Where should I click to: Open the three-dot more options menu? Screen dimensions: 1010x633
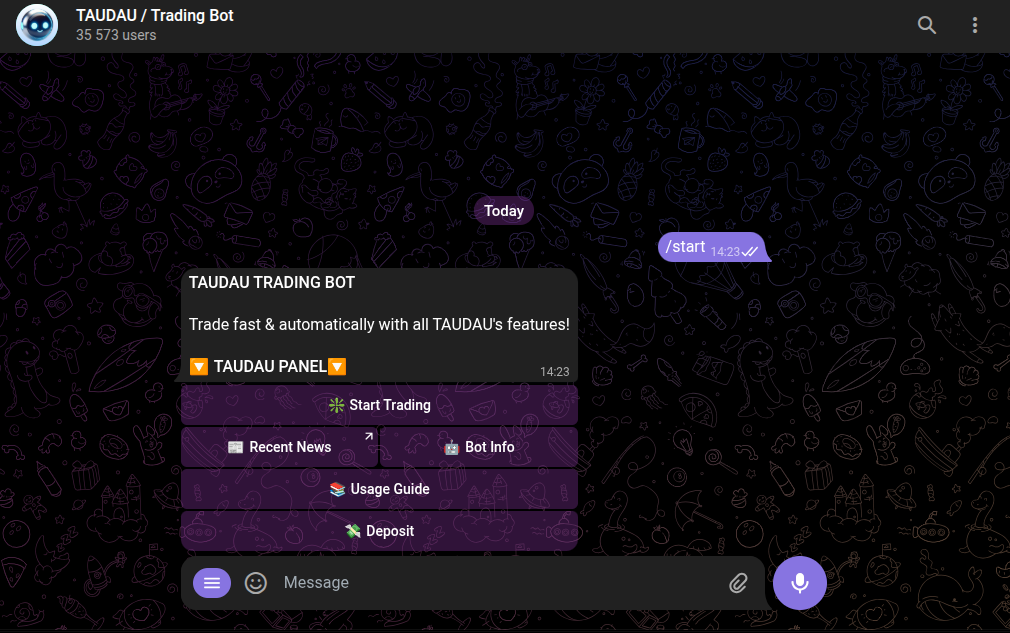coord(975,25)
